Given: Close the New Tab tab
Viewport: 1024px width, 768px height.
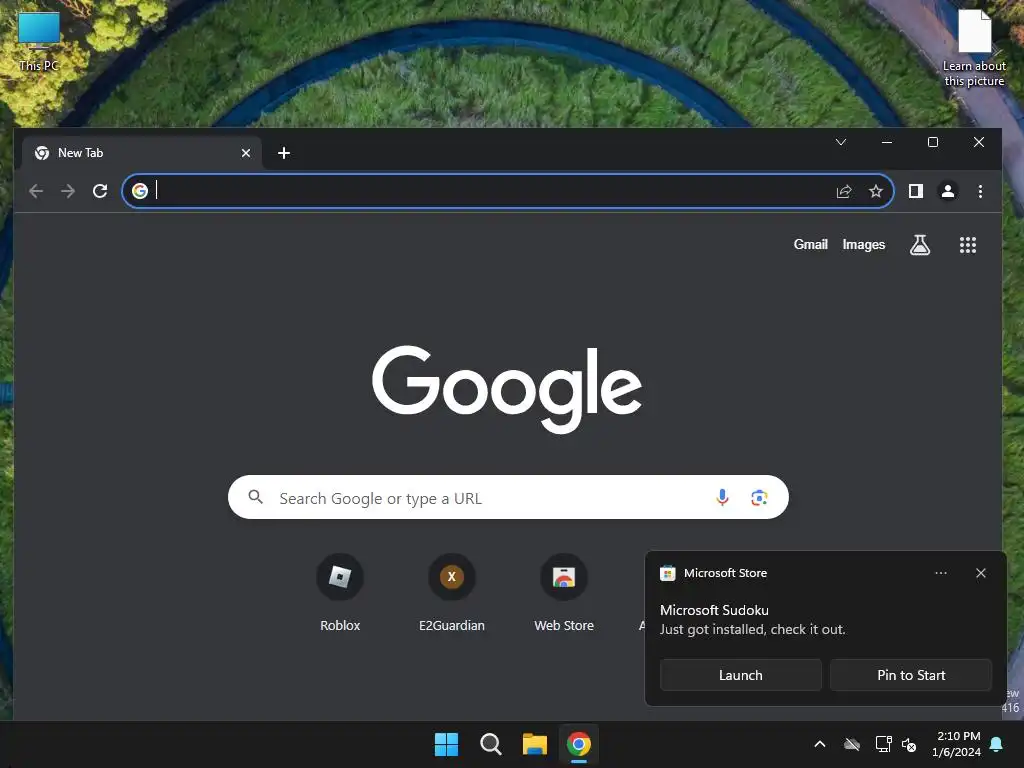Looking at the screenshot, I should [246, 153].
